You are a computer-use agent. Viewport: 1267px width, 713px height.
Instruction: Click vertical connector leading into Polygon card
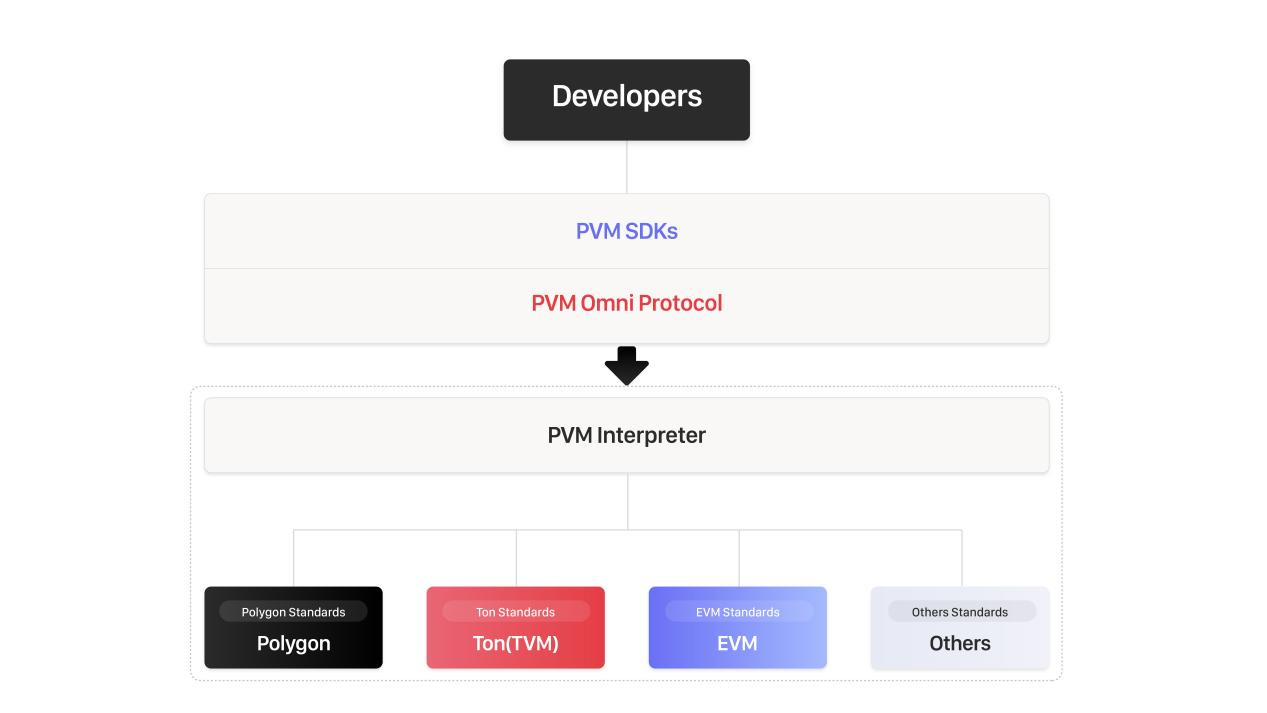(x=294, y=558)
